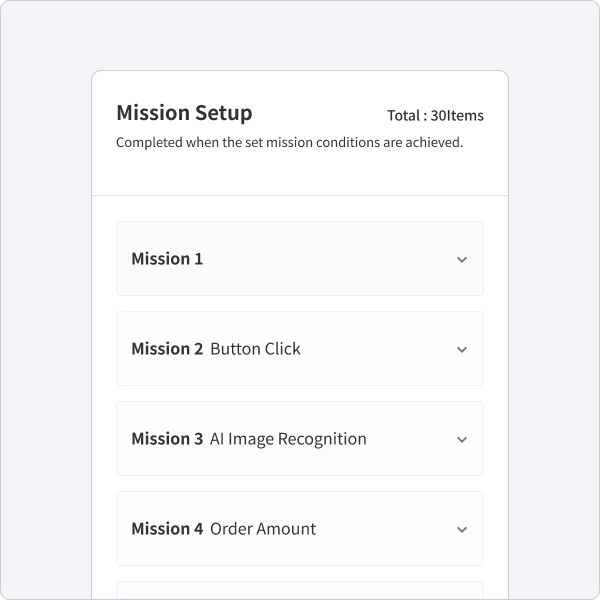Expand the Mission 2 Button Click panel
This screenshot has width=600, height=600.
tap(300, 348)
